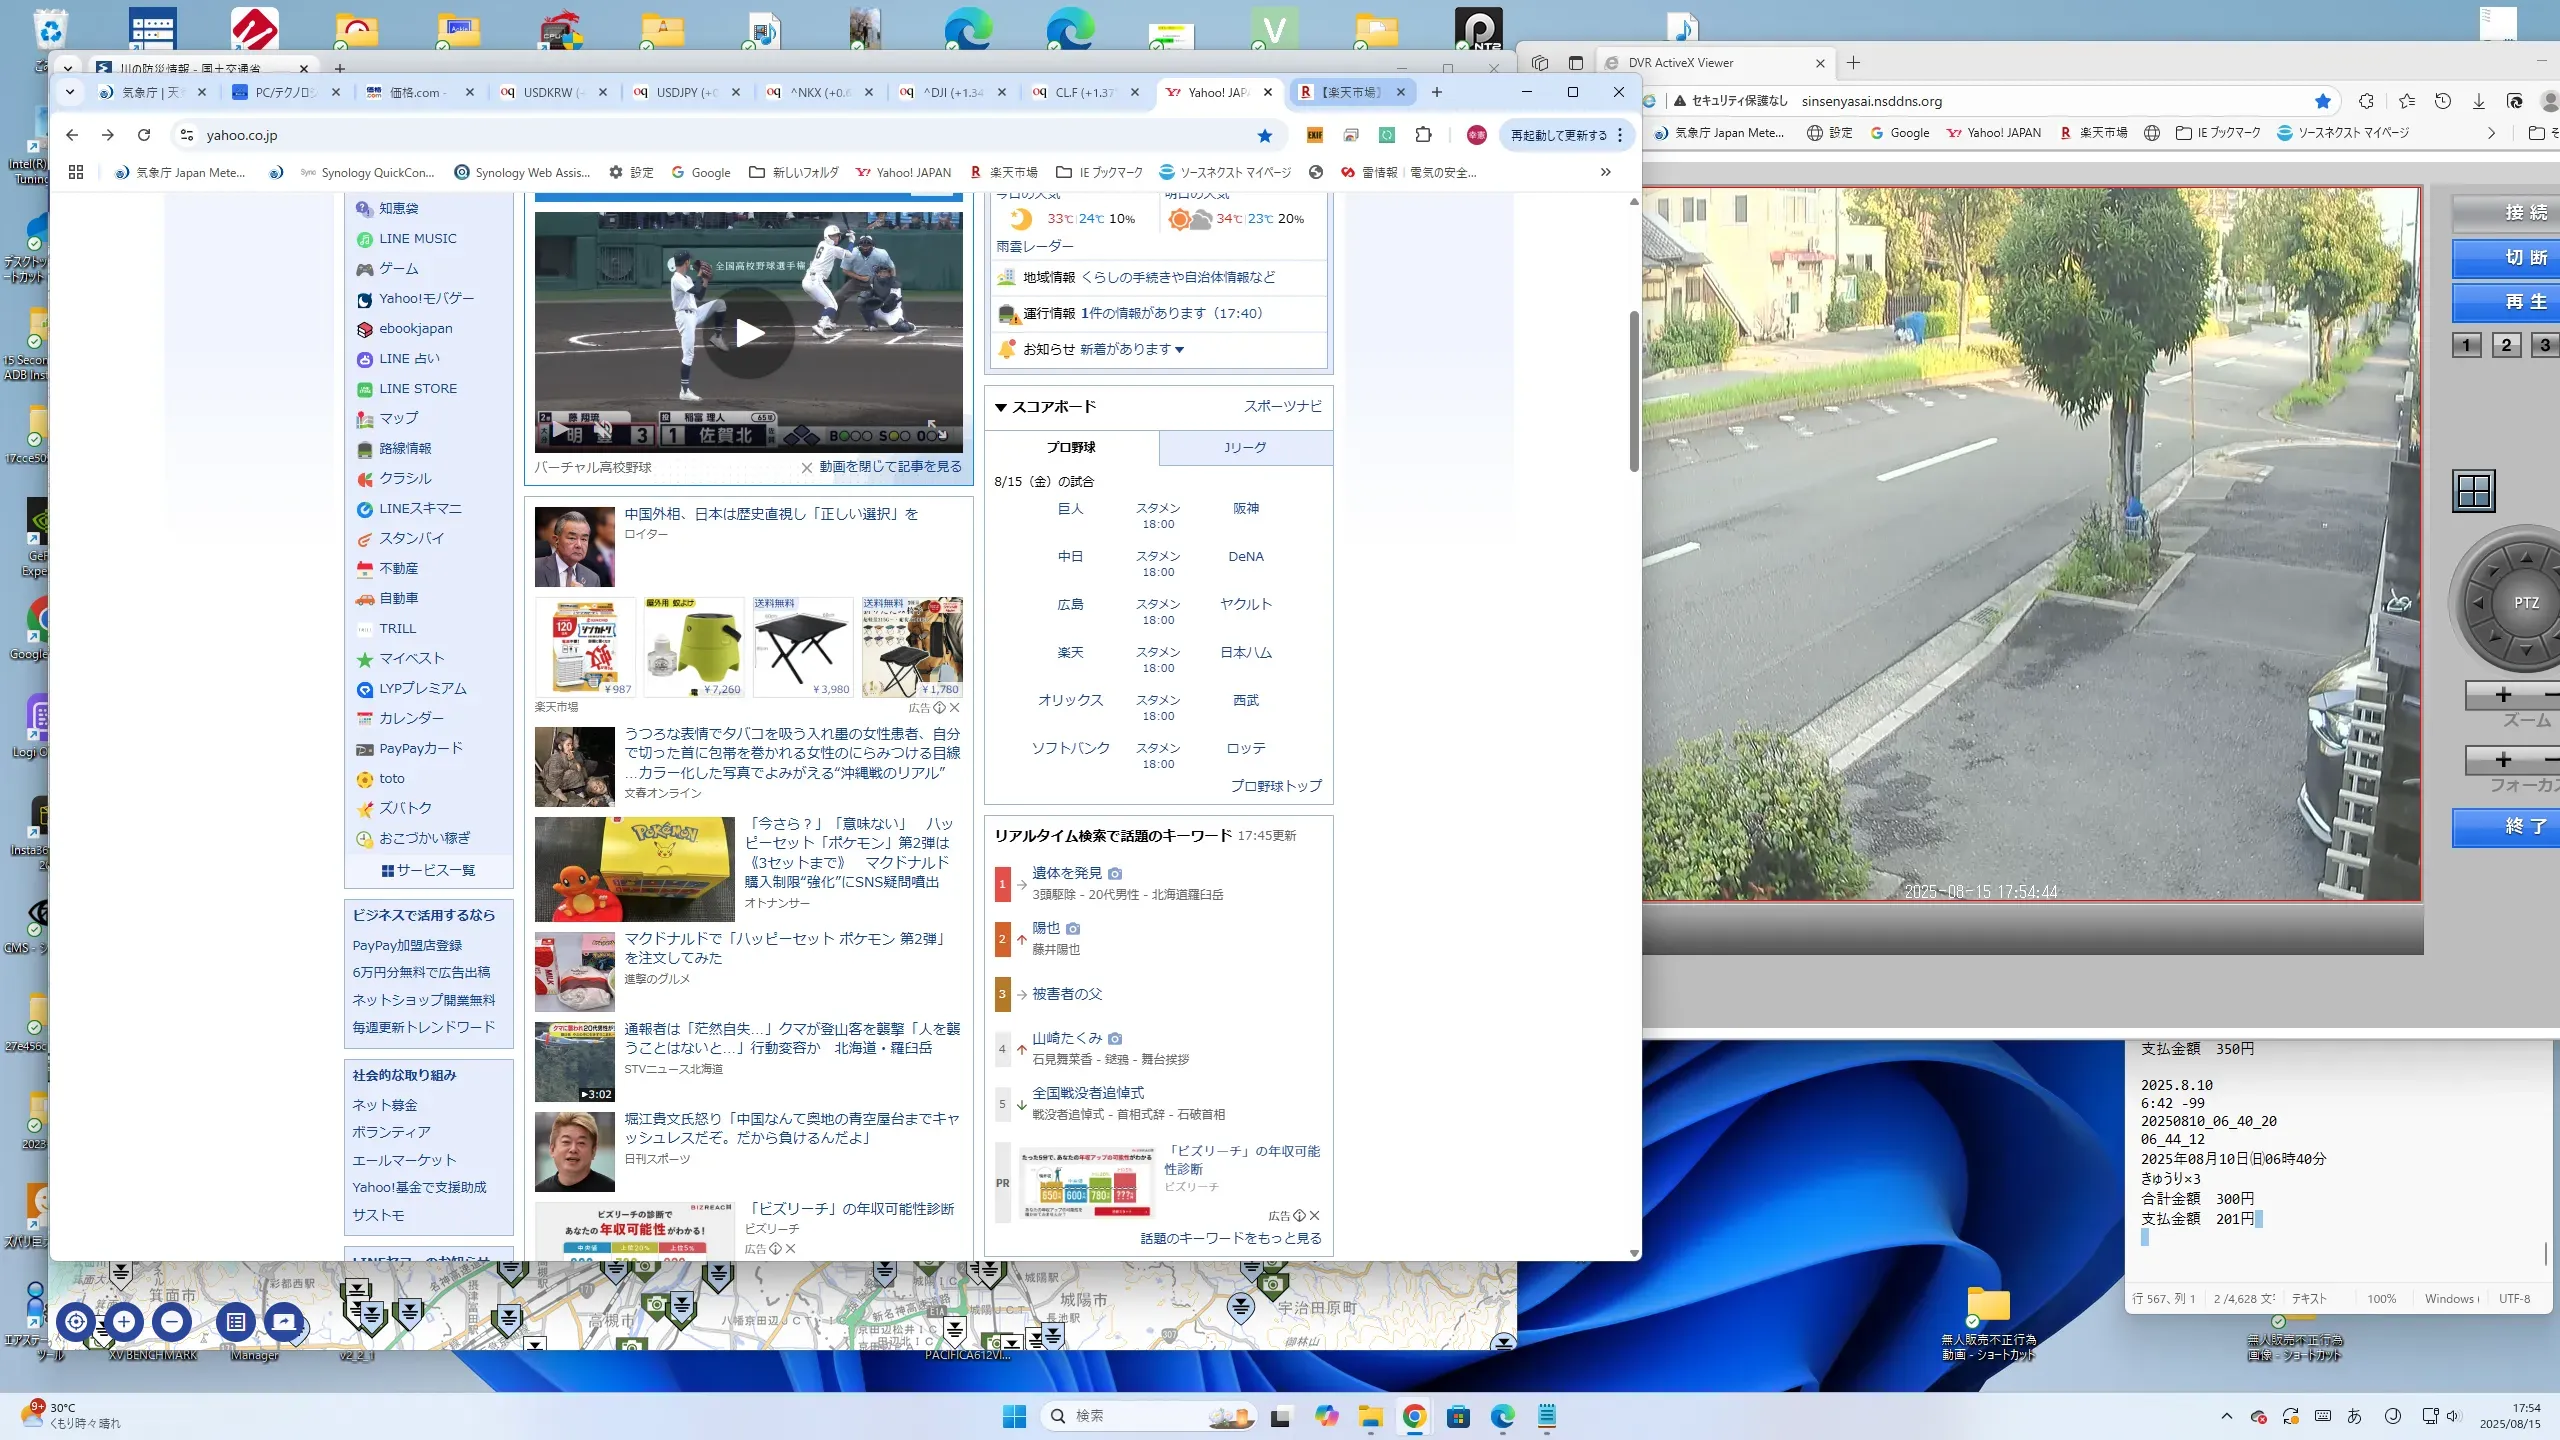
Task: Click the 切断 disconnect button in DVR viewer
Action: click(2525, 257)
